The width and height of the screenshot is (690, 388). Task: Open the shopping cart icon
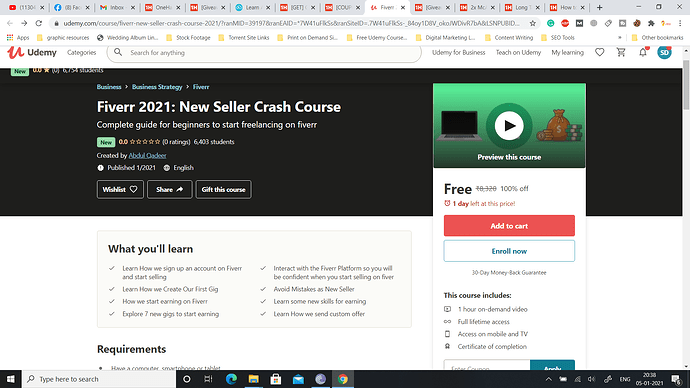tap(621, 52)
